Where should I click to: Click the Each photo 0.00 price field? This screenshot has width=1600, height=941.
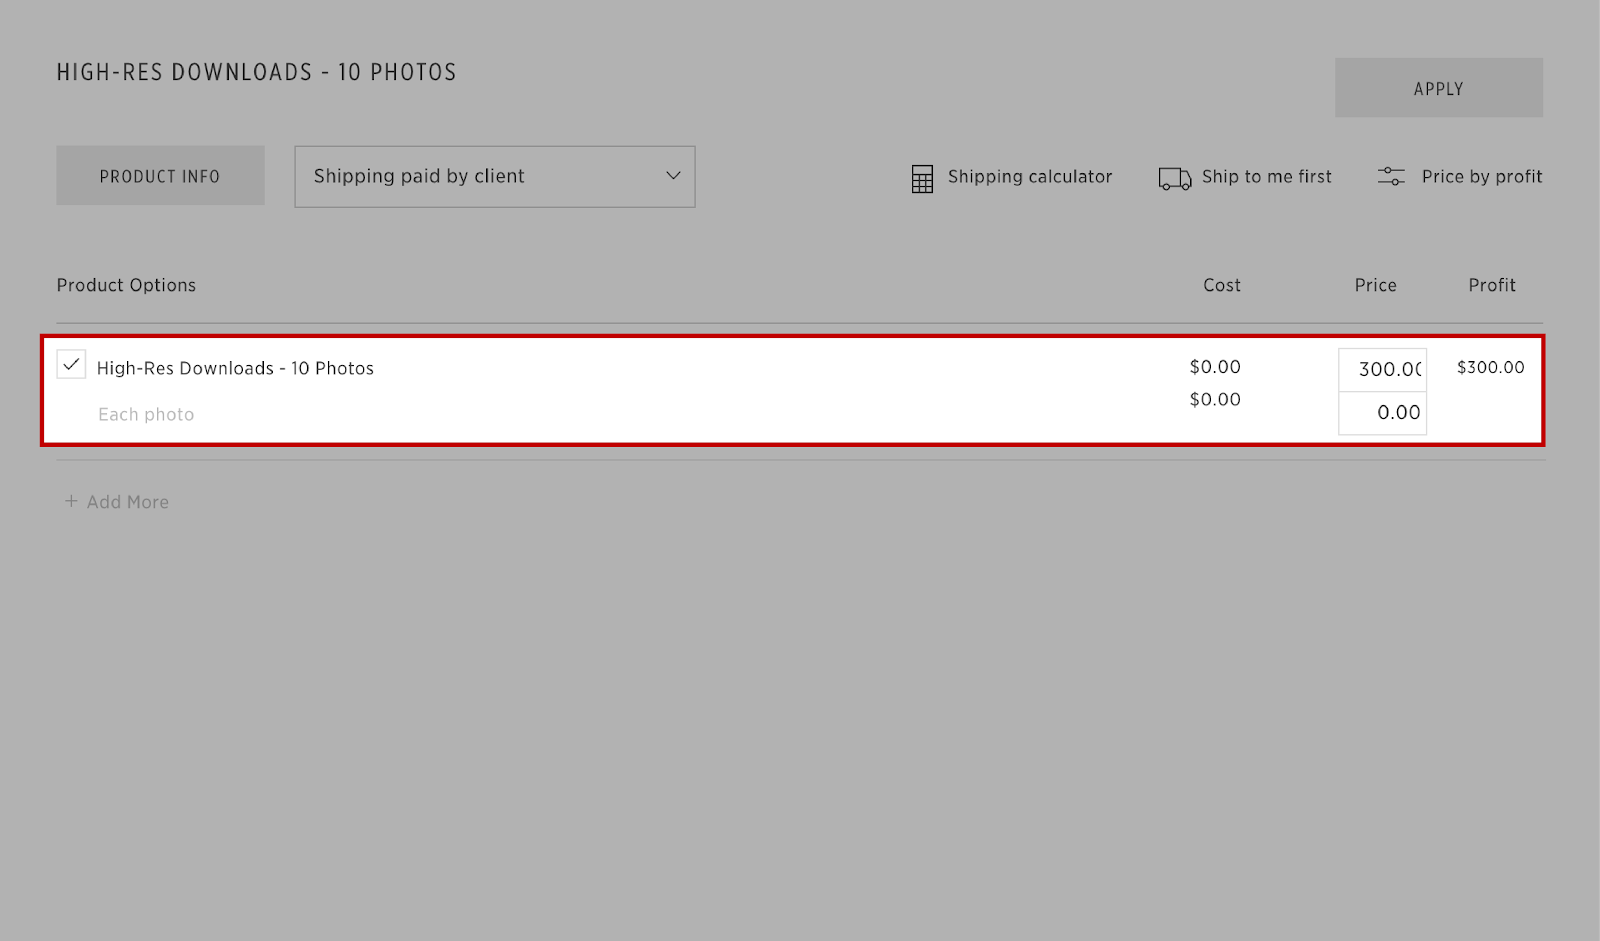[x=1383, y=412]
